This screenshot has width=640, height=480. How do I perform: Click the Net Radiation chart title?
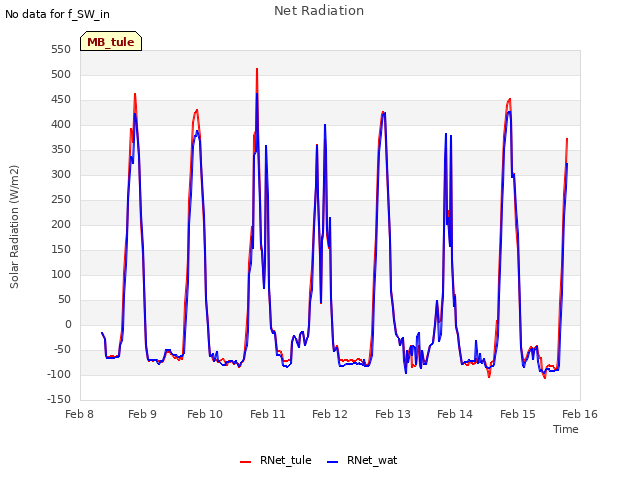coord(319,11)
